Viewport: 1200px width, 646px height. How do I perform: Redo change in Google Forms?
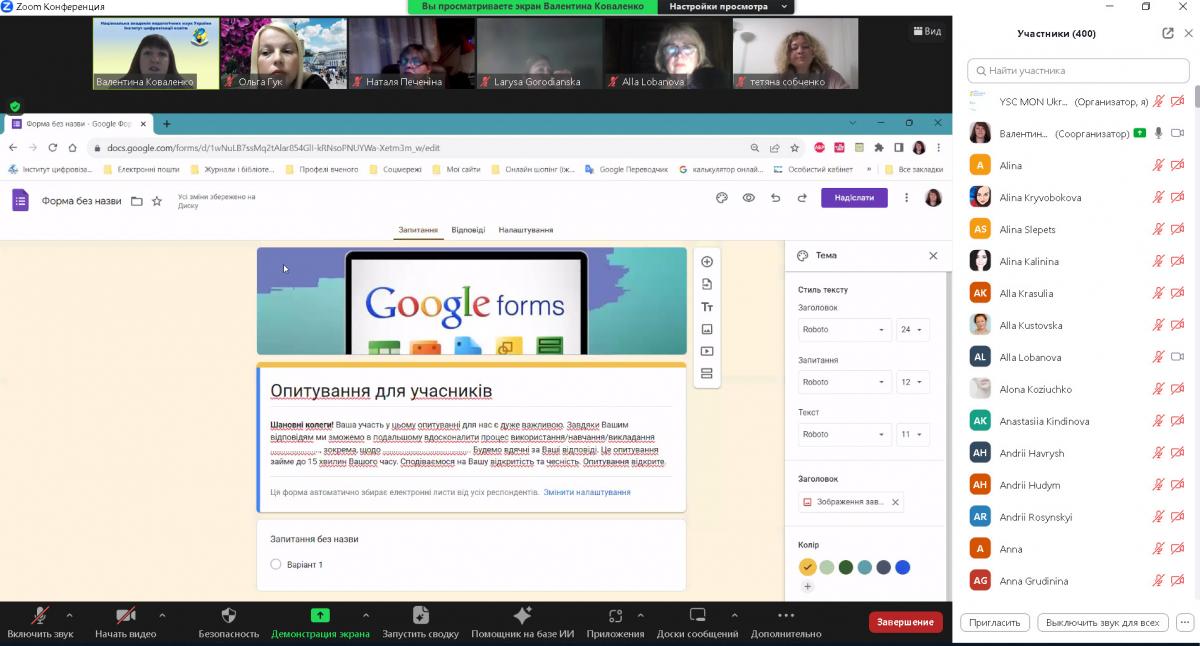[802, 198]
